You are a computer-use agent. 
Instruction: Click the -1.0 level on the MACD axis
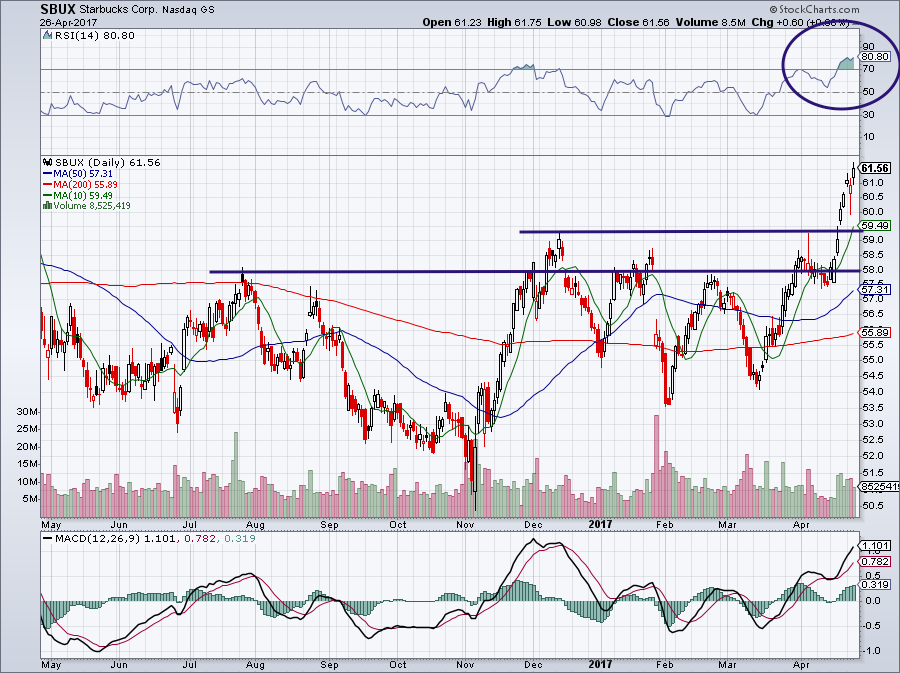click(870, 651)
